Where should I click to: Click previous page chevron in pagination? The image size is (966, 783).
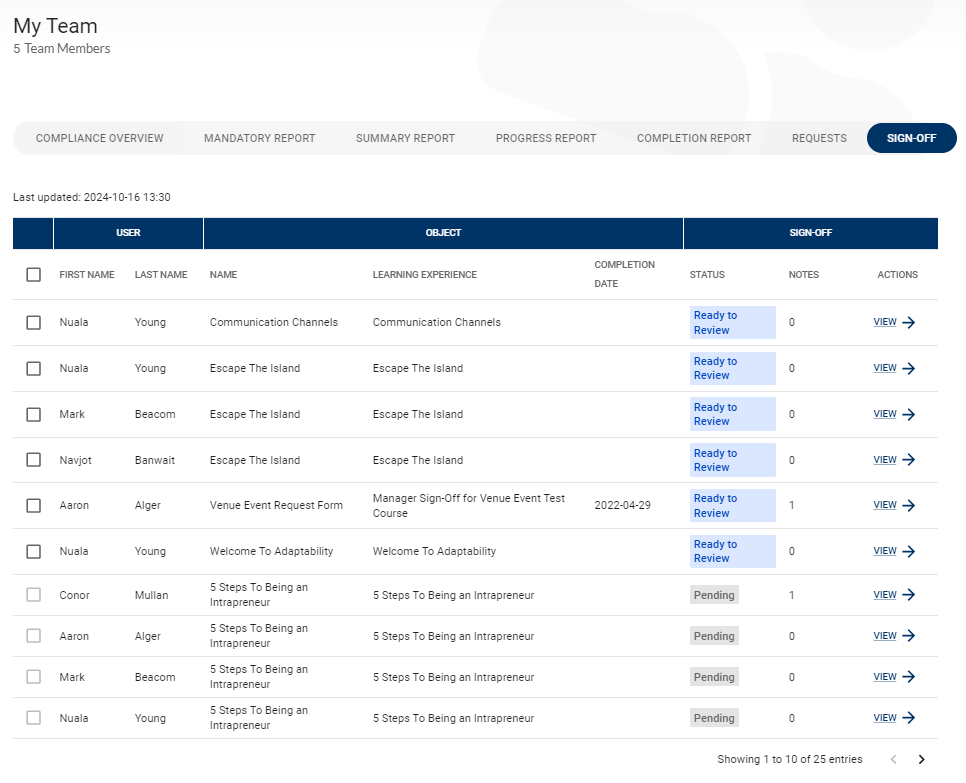[893, 760]
